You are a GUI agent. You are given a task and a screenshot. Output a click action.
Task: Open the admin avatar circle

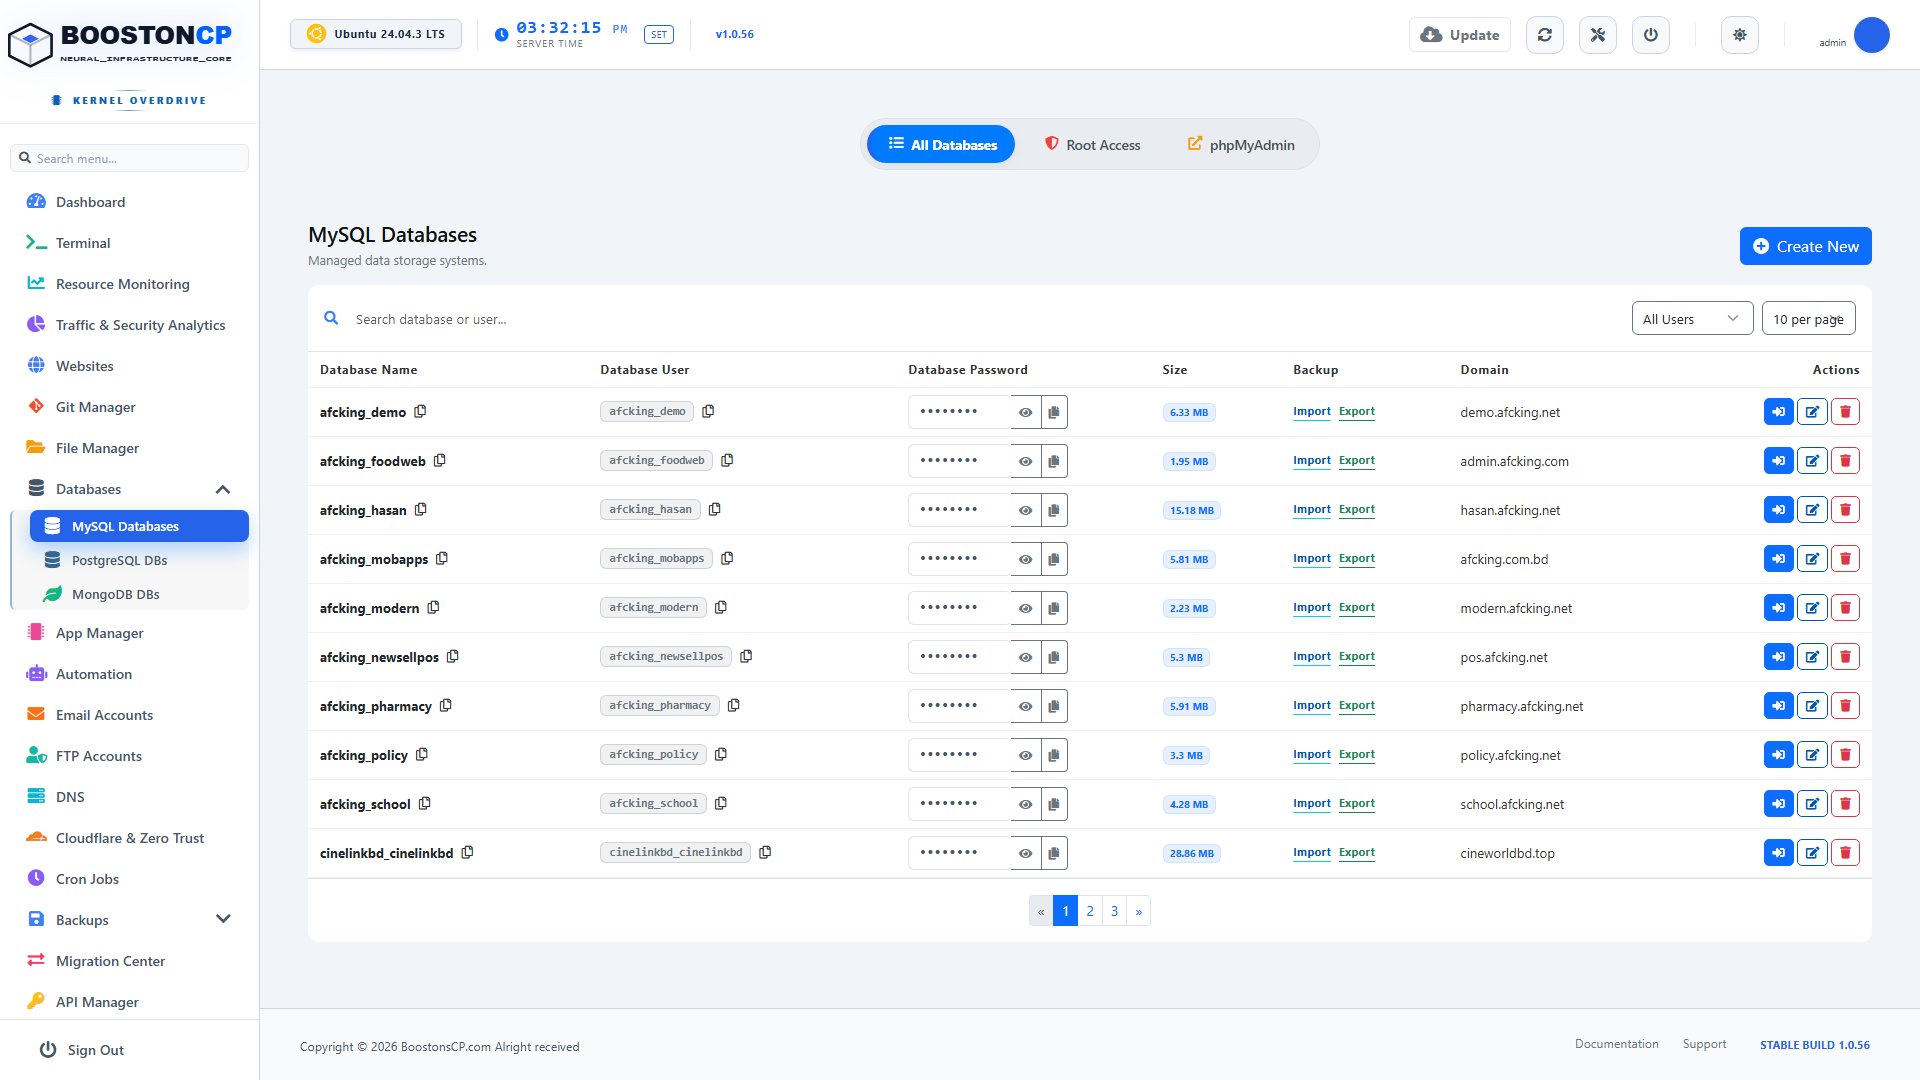click(1871, 35)
